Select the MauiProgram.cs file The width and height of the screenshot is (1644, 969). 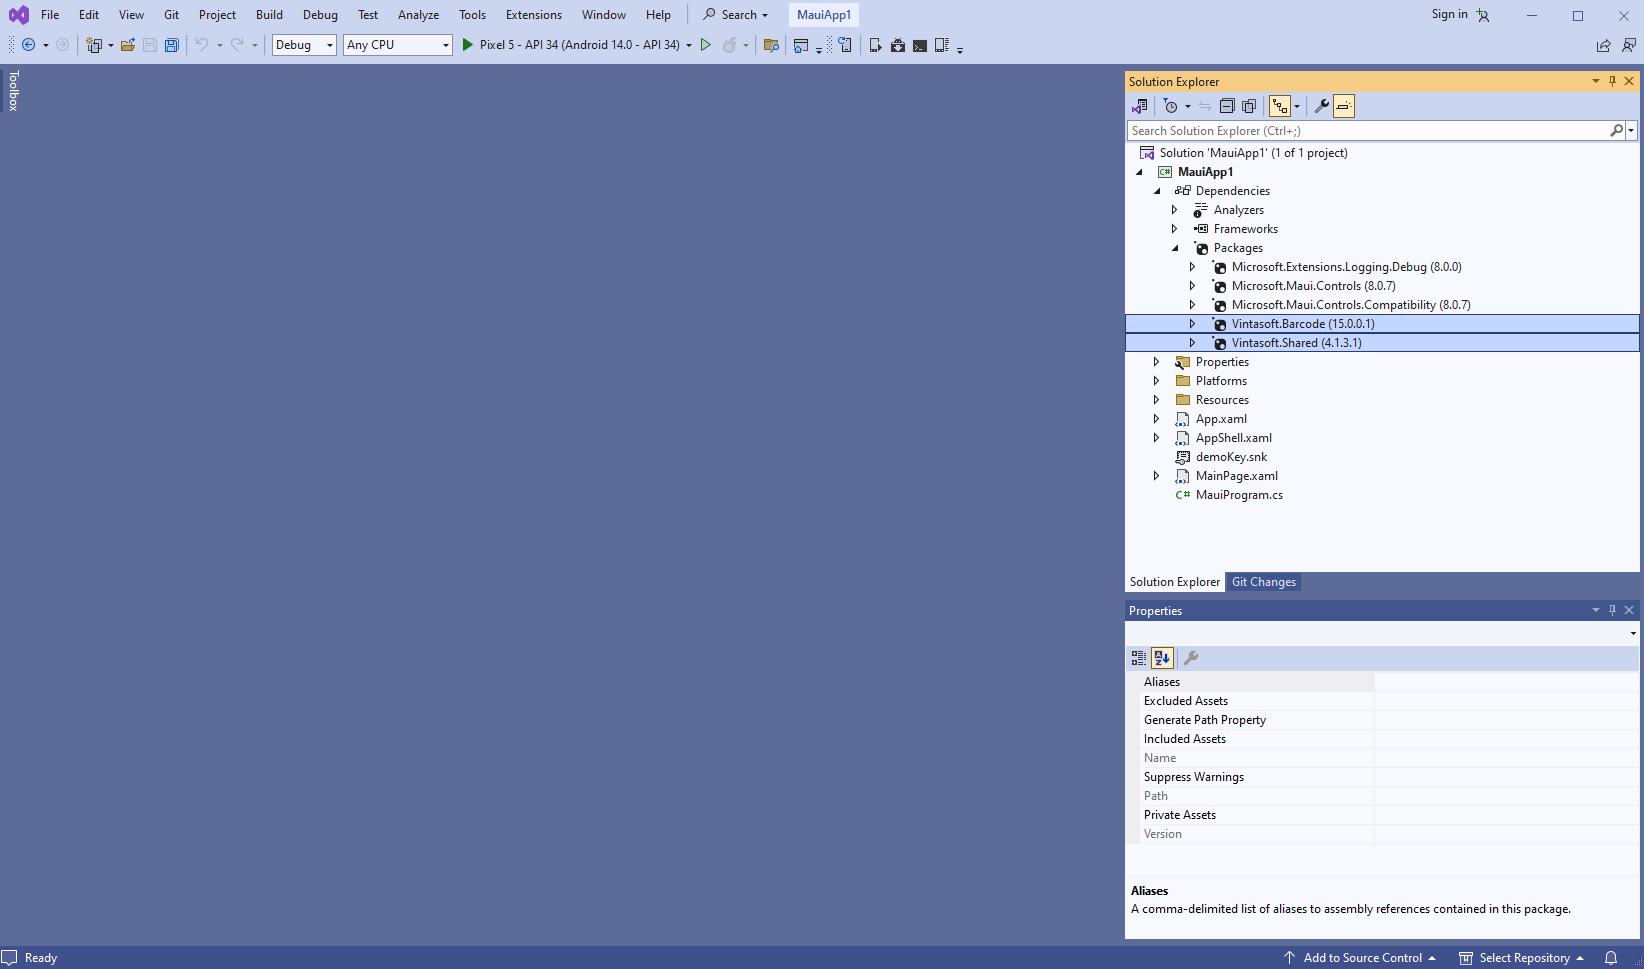(x=1239, y=495)
